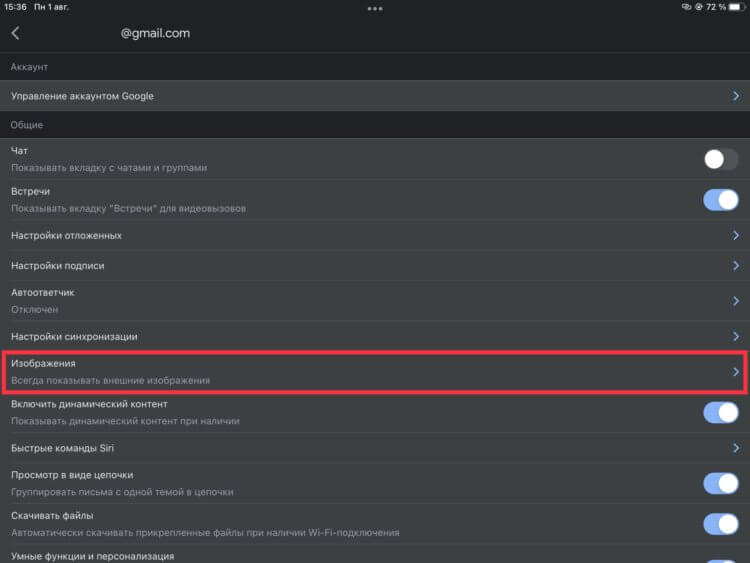Screen dimensions: 750x563
Task: Disable the Встречи toggle
Action: click(721, 200)
